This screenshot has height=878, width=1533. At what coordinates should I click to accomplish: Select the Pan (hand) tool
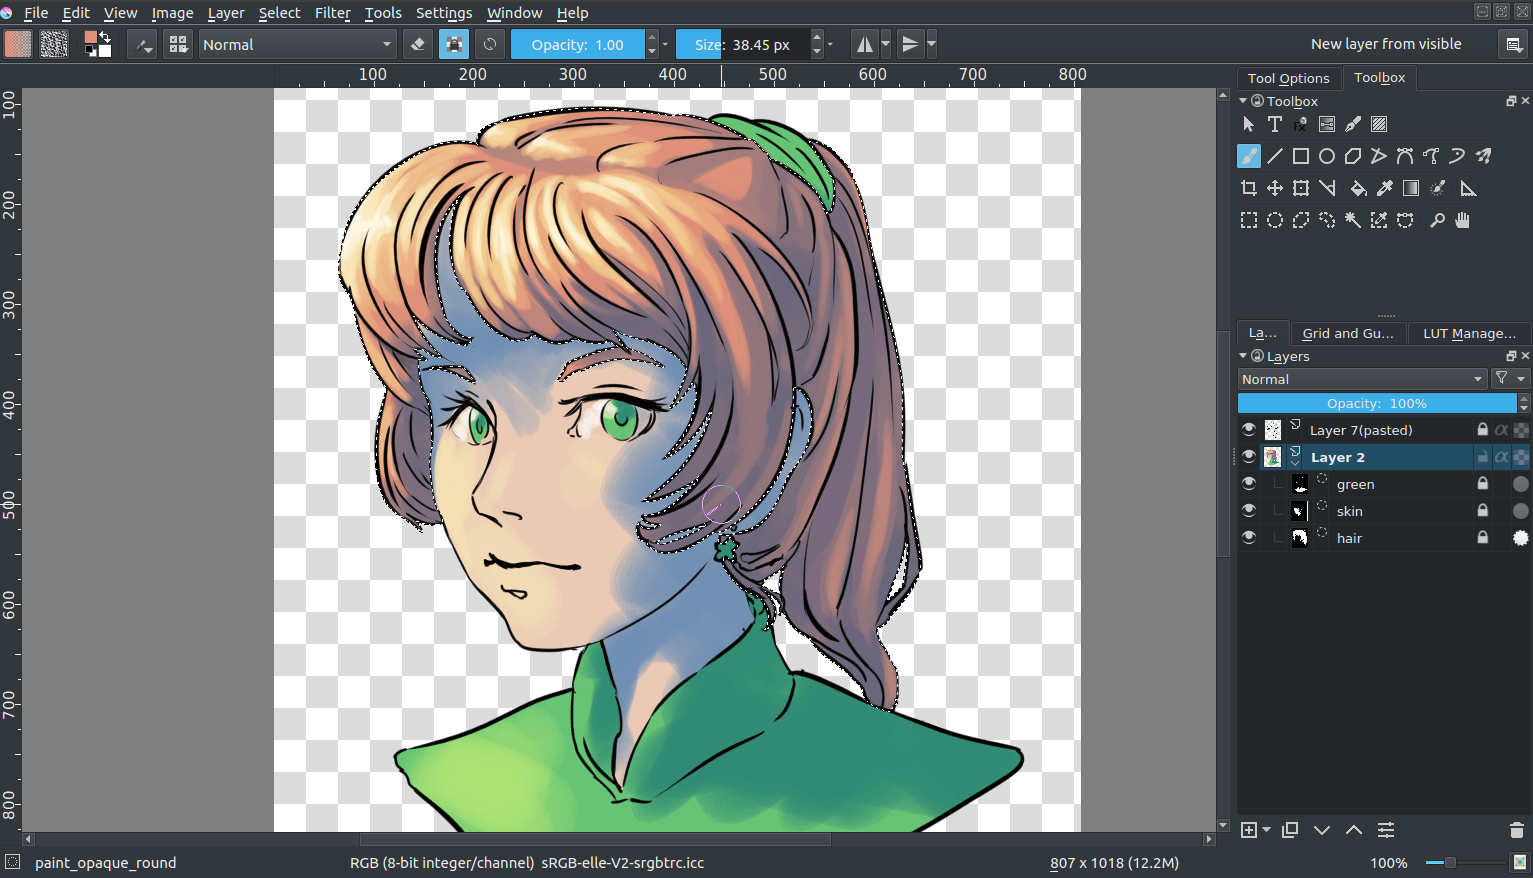pos(1464,220)
